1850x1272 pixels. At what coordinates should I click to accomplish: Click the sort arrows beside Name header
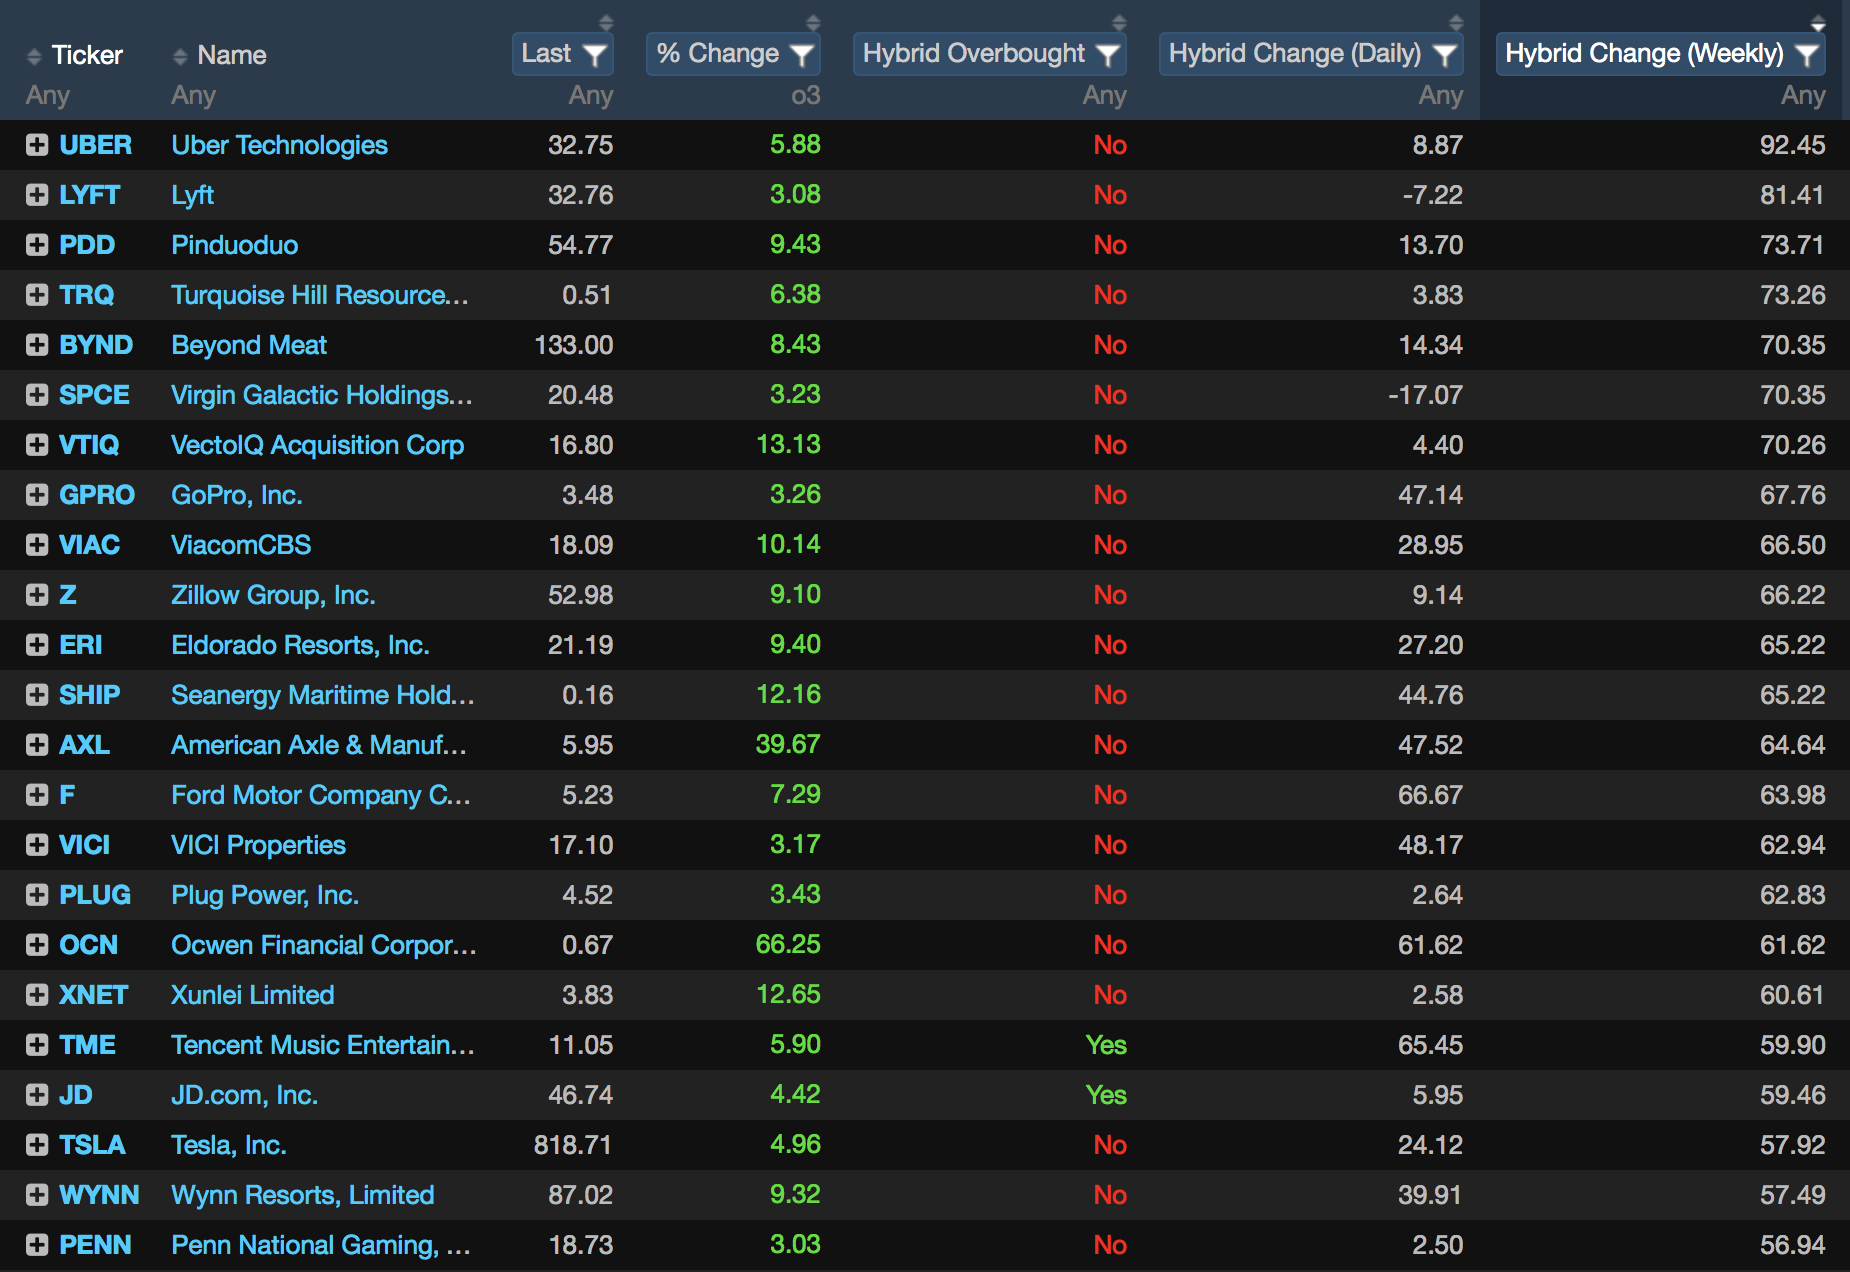coord(180,56)
